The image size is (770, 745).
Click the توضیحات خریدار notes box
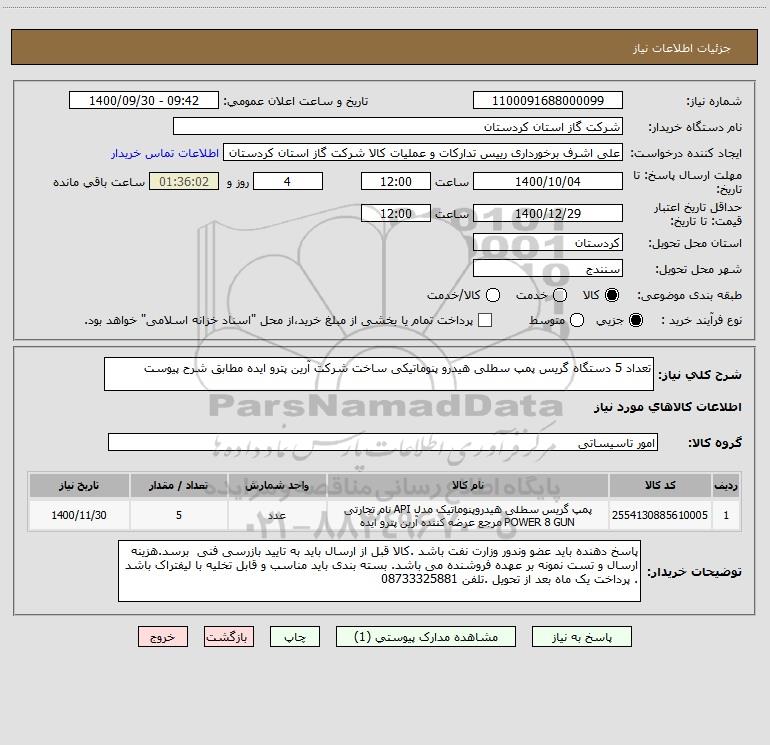[x=379, y=571]
